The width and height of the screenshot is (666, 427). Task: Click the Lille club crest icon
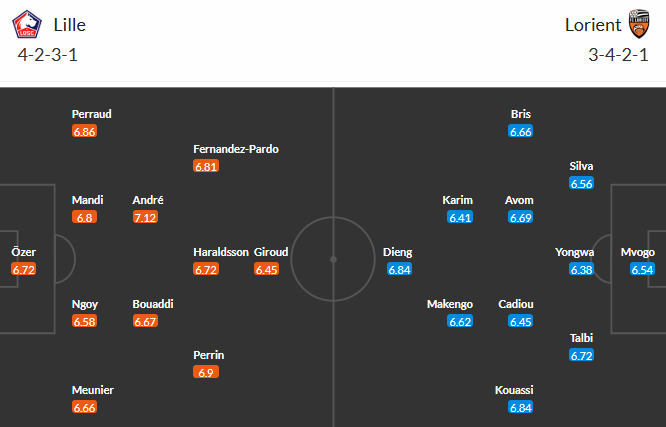click(29, 24)
